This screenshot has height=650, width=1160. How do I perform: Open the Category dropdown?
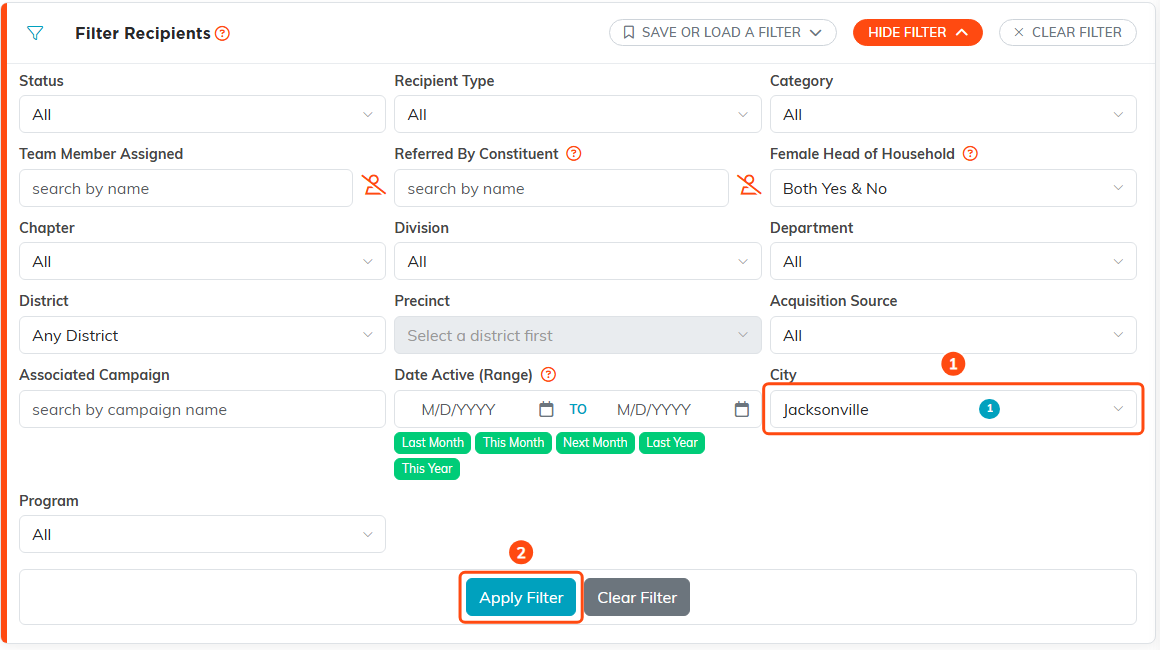click(953, 115)
